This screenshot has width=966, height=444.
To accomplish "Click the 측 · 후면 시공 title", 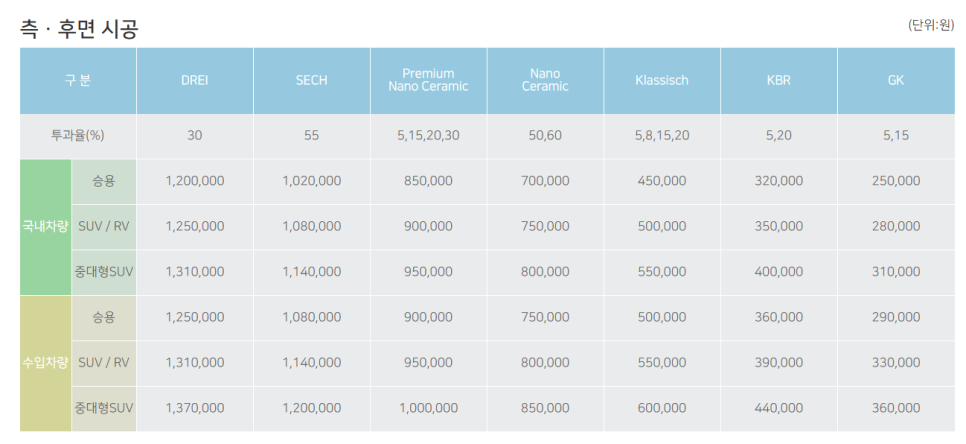I will (x=79, y=29).
